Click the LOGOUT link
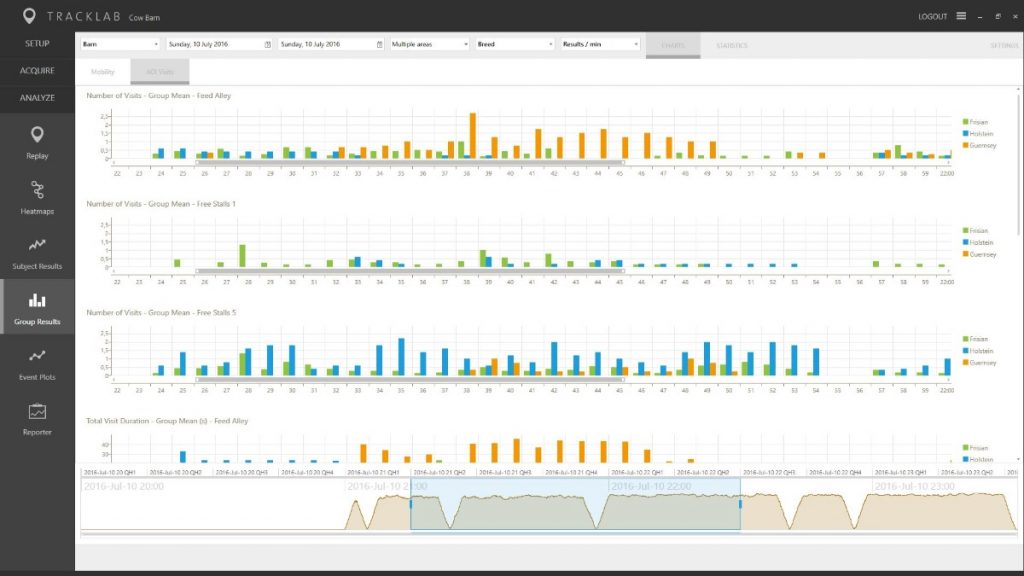This screenshot has width=1024, height=576. (x=931, y=17)
